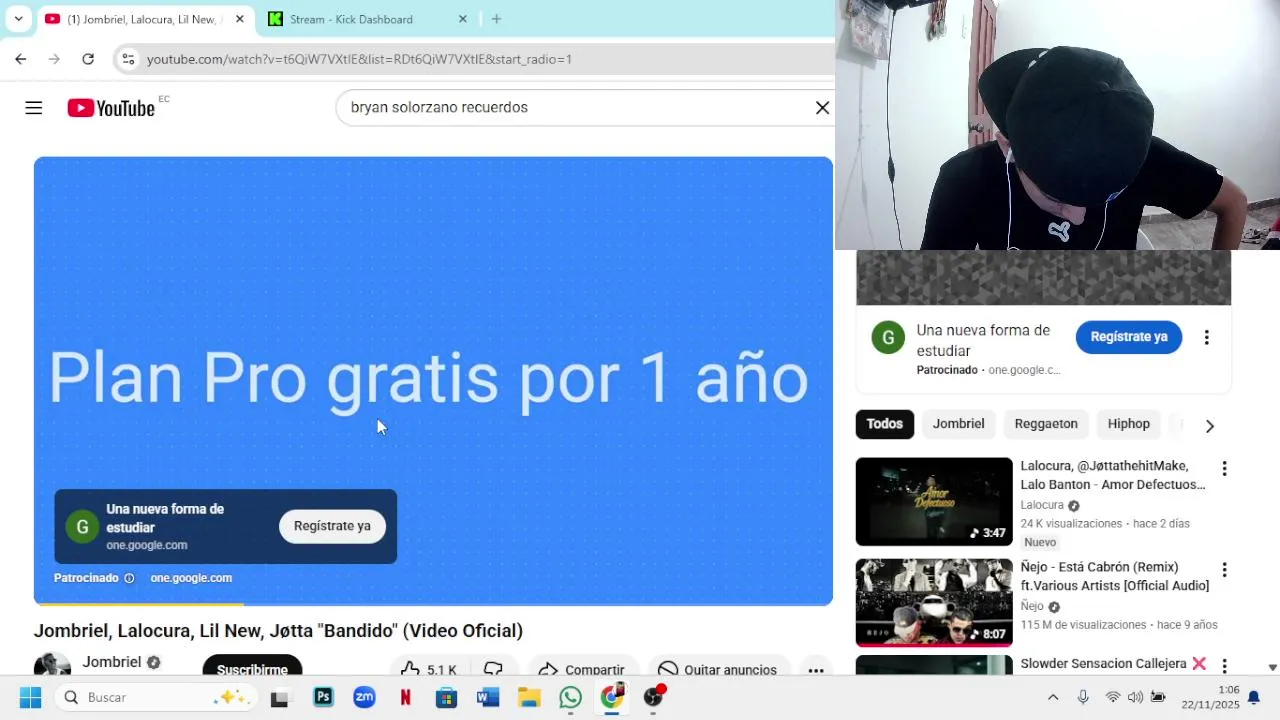1280x720 pixels.
Task: Click Chrome icon on the taskbar
Action: pos(612,697)
